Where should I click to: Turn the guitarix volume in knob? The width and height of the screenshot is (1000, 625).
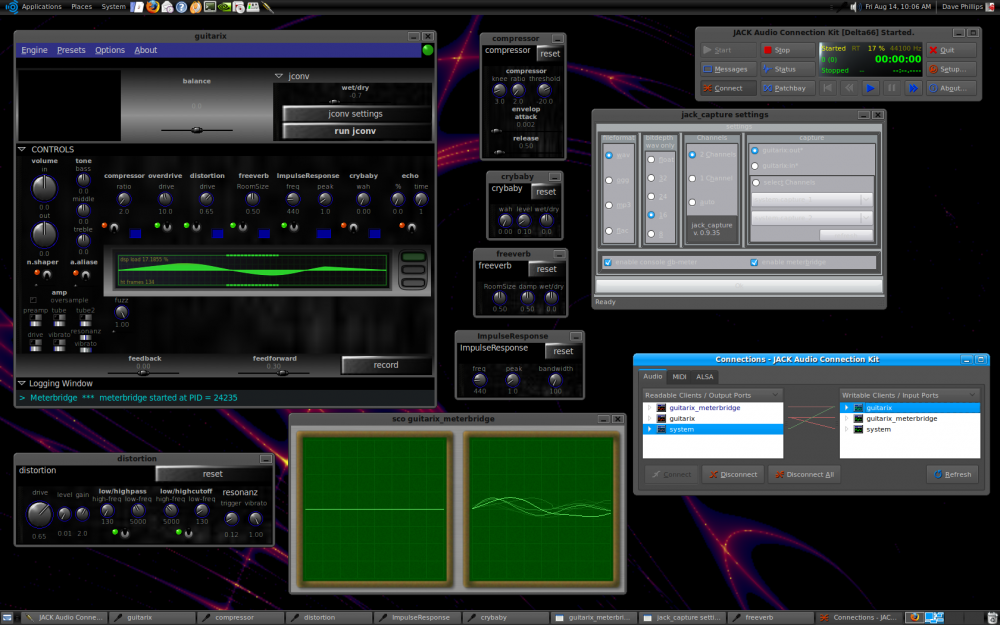[44, 187]
